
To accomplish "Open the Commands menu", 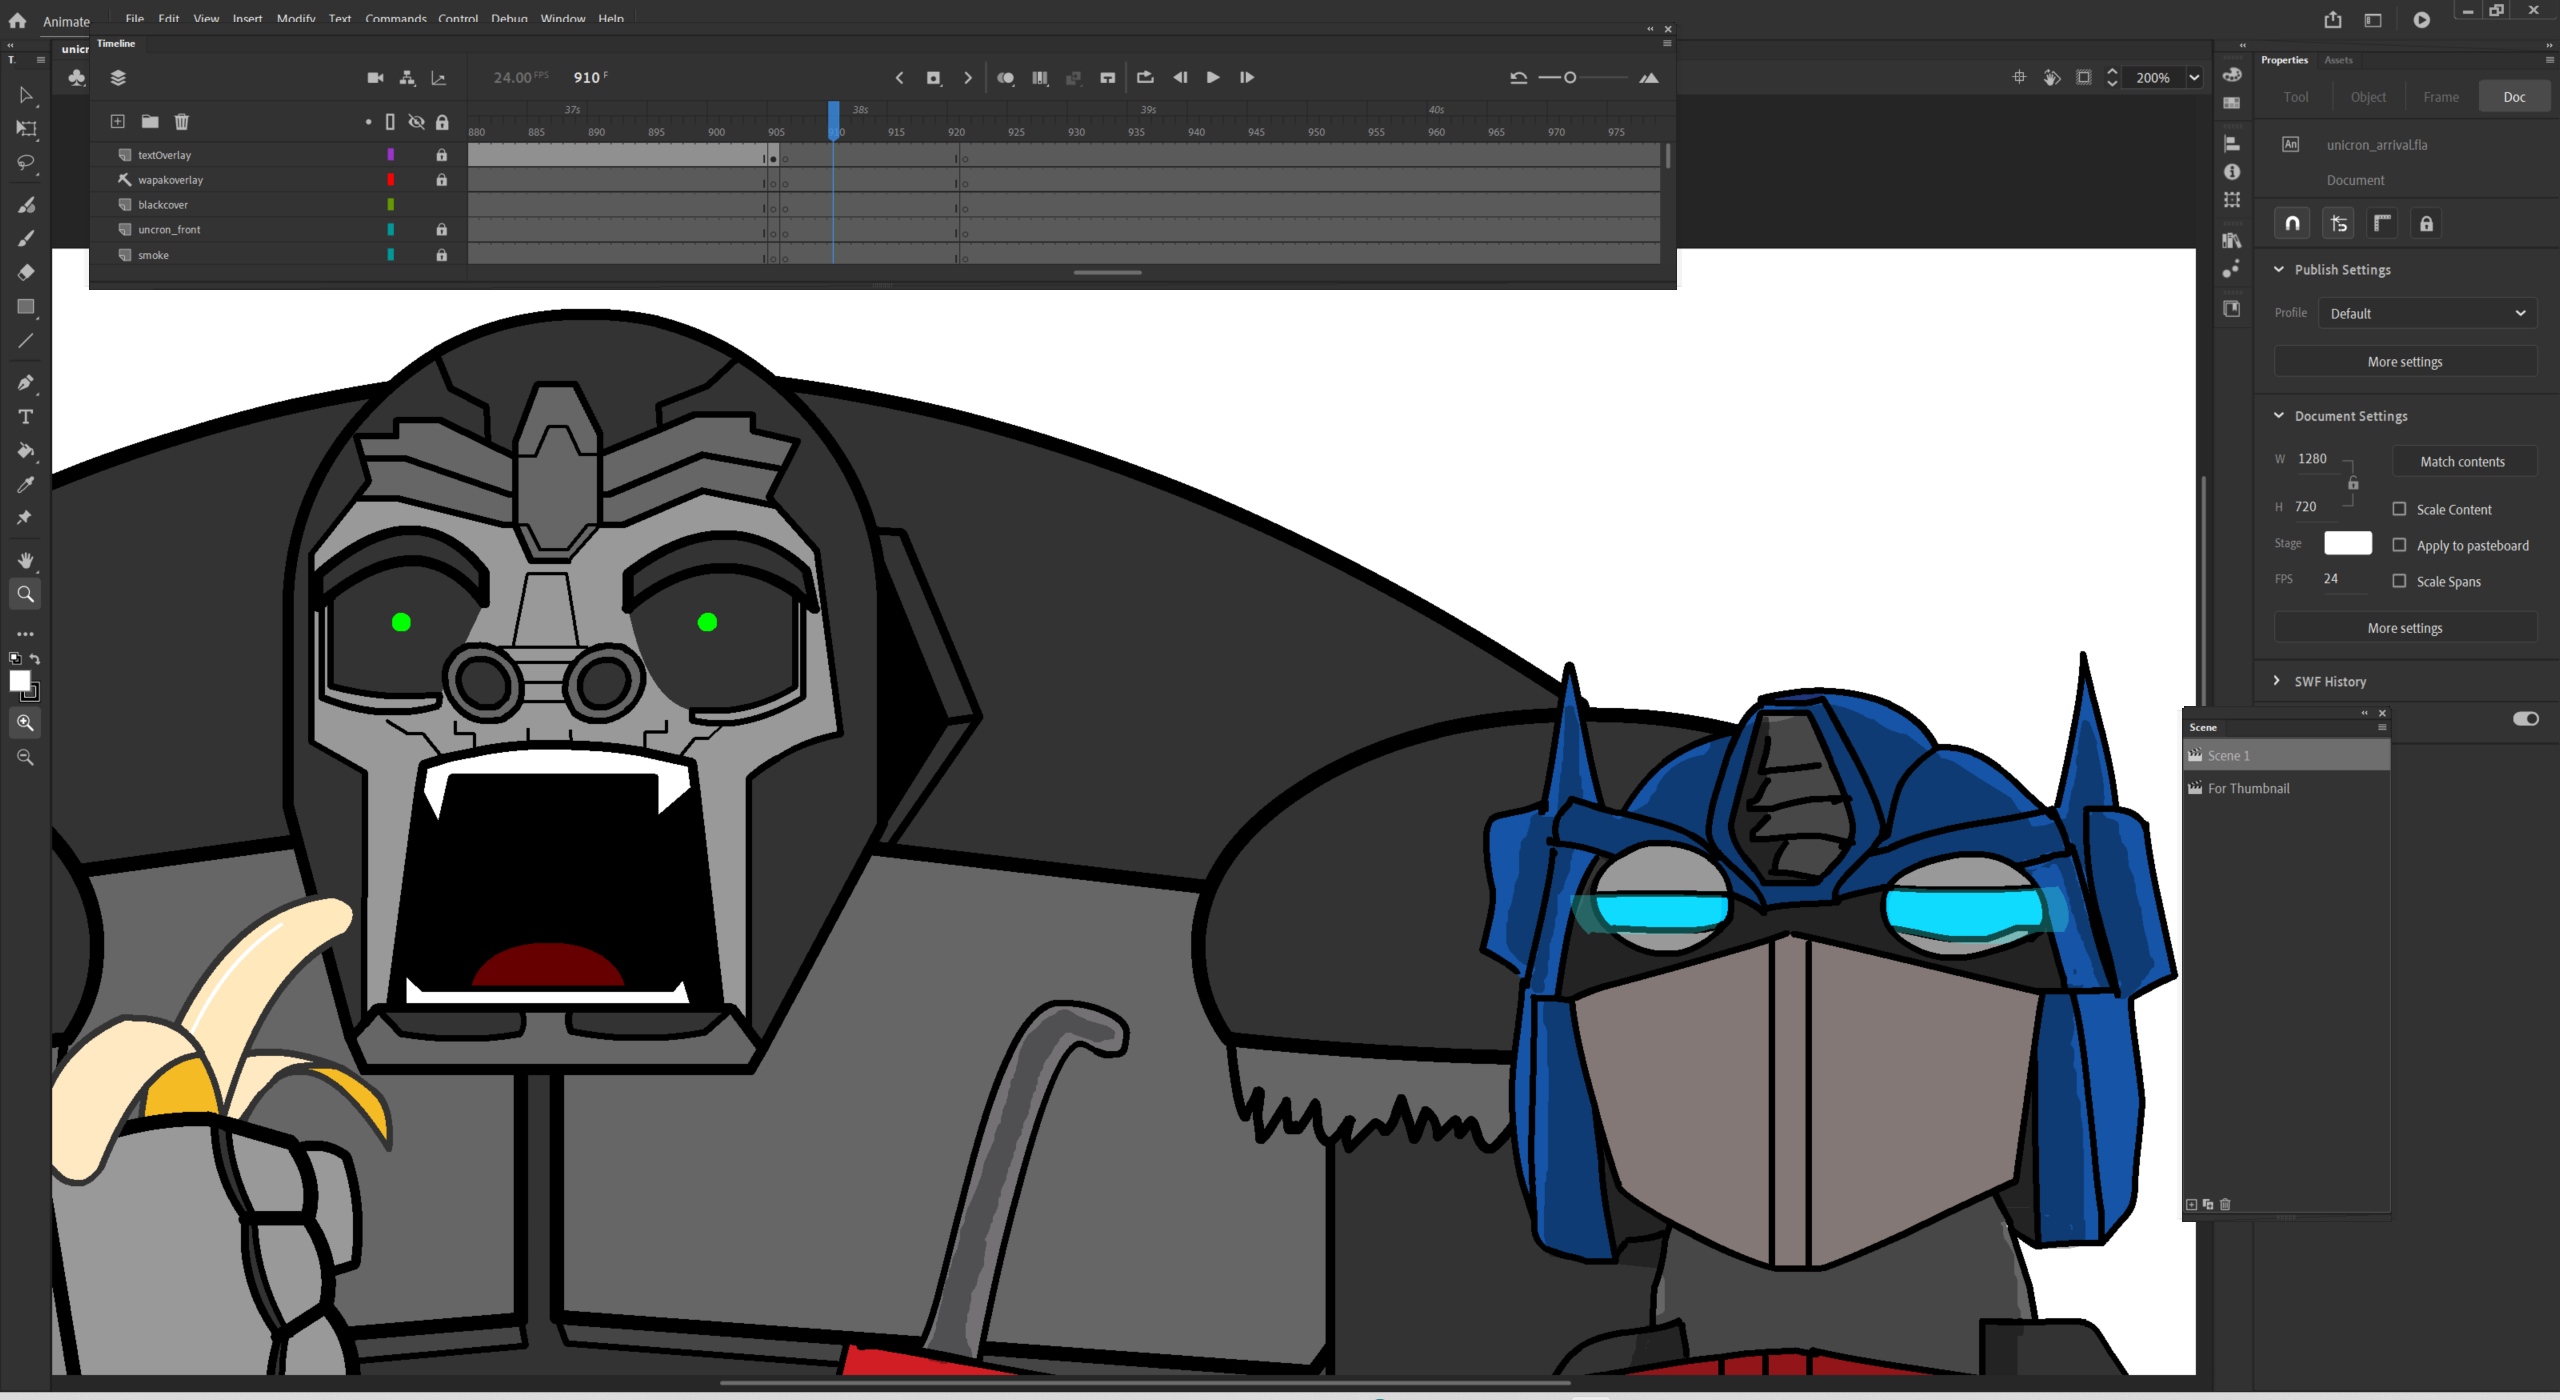I will [396, 19].
